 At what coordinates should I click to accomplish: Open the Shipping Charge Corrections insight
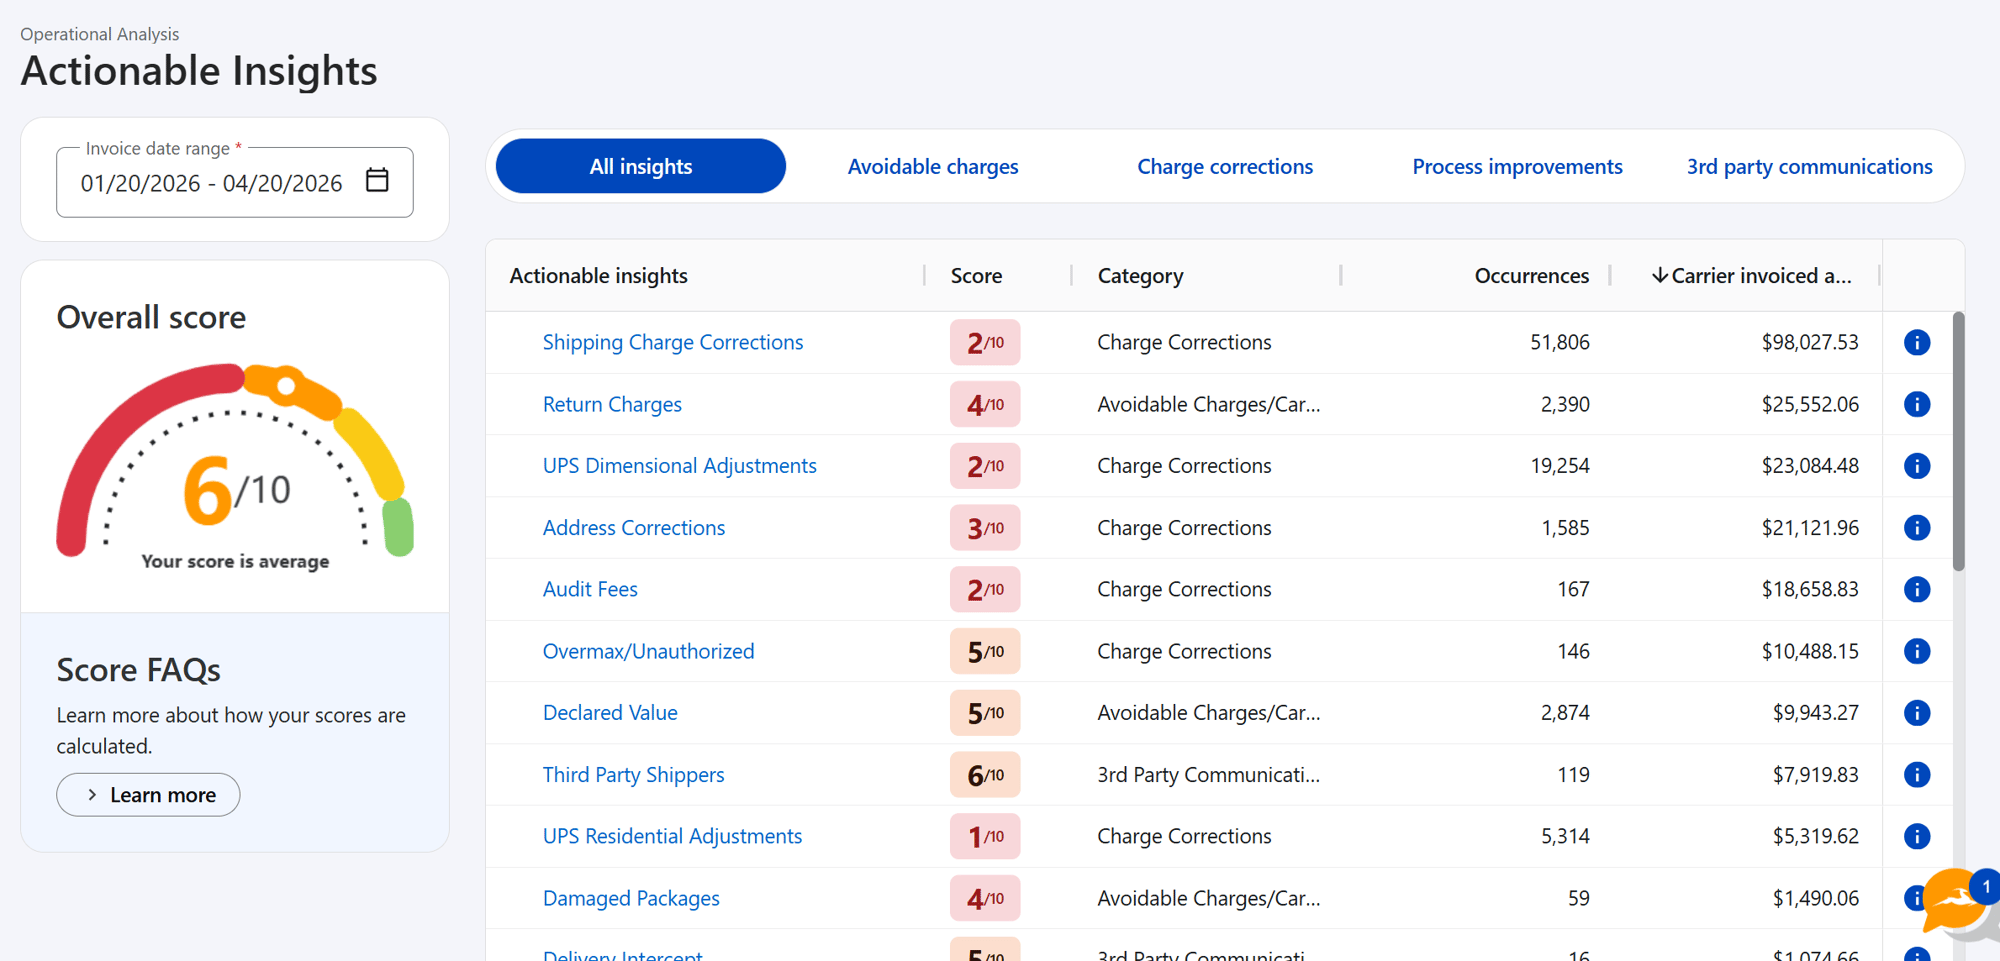point(672,342)
